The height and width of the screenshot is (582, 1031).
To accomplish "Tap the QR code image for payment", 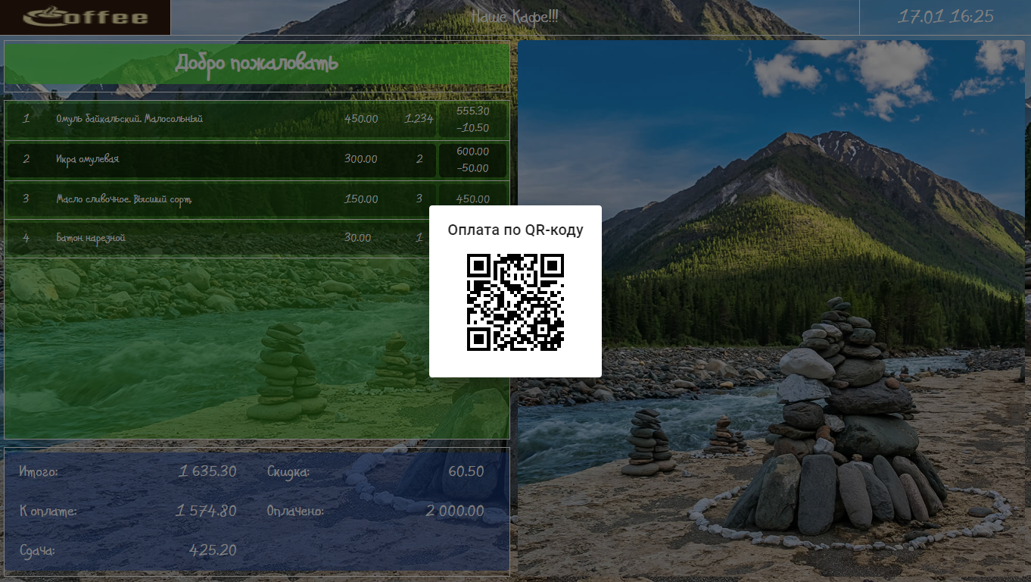I will pos(516,303).
